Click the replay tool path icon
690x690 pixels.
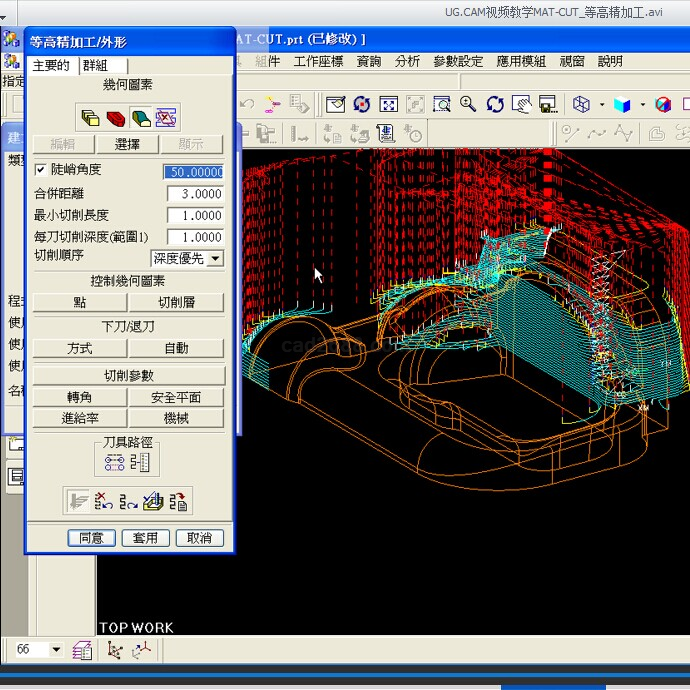pos(127,501)
